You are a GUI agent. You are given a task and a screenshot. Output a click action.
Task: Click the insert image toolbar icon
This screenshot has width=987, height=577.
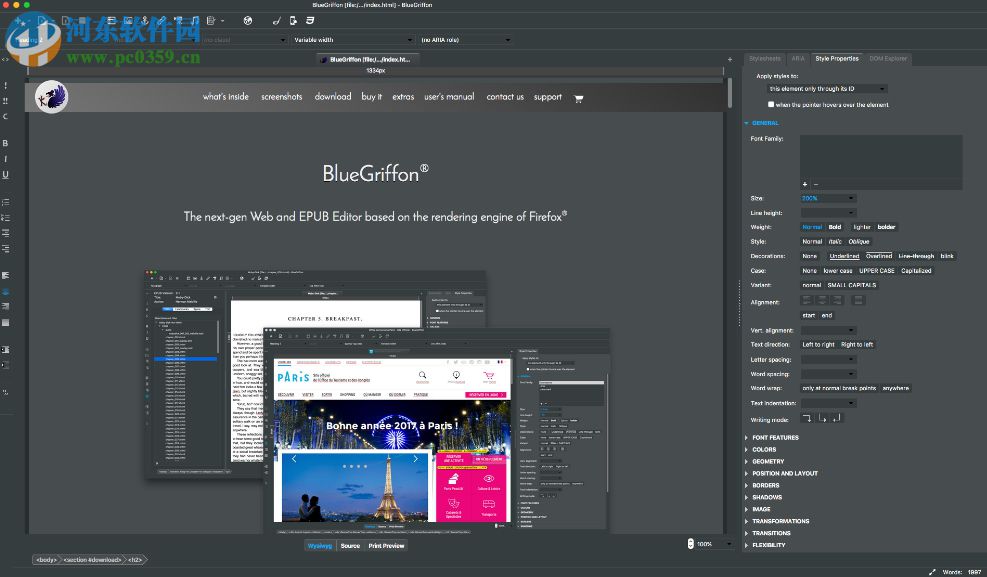[x=128, y=19]
